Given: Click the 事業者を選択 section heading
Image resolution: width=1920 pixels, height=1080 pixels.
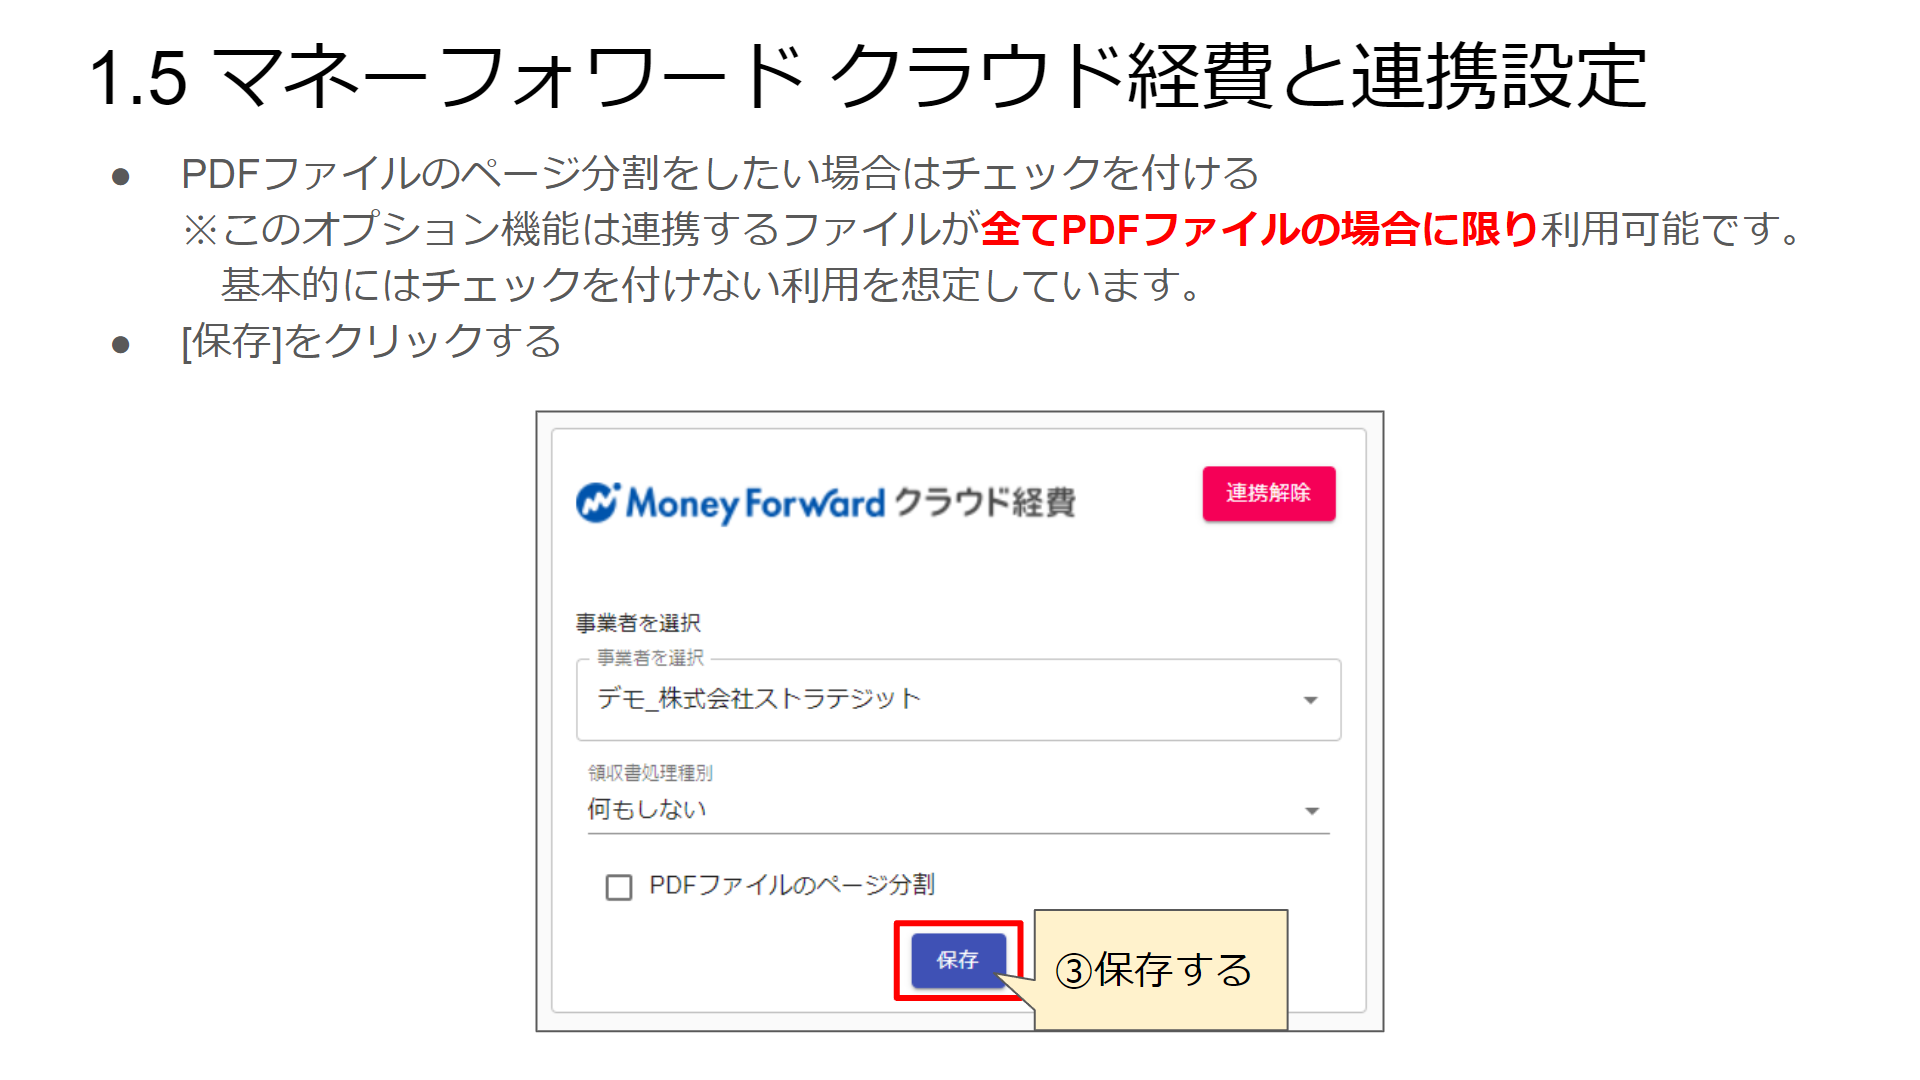Looking at the screenshot, I should pos(638,623).
